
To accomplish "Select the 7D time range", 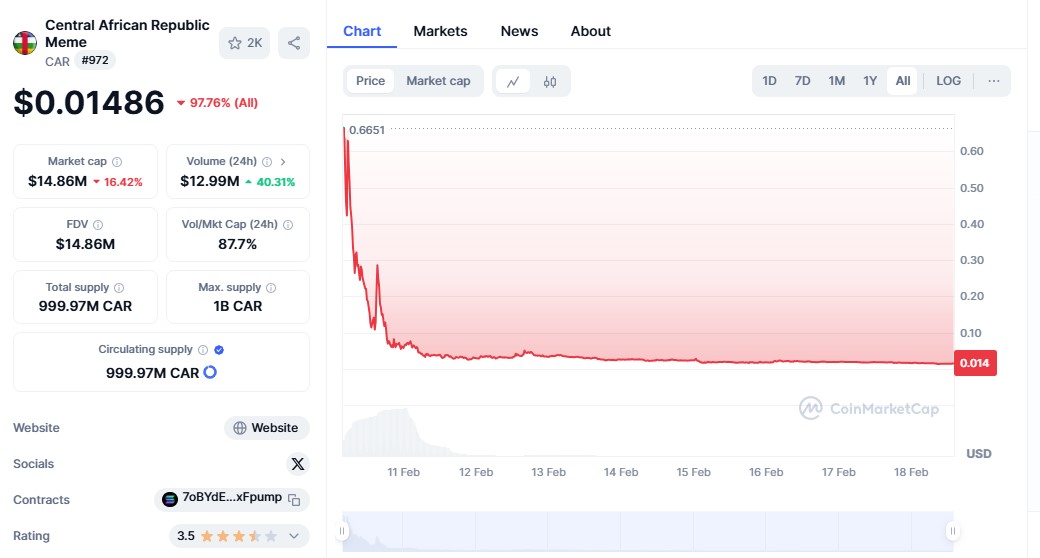I will [x=802, y=81].
